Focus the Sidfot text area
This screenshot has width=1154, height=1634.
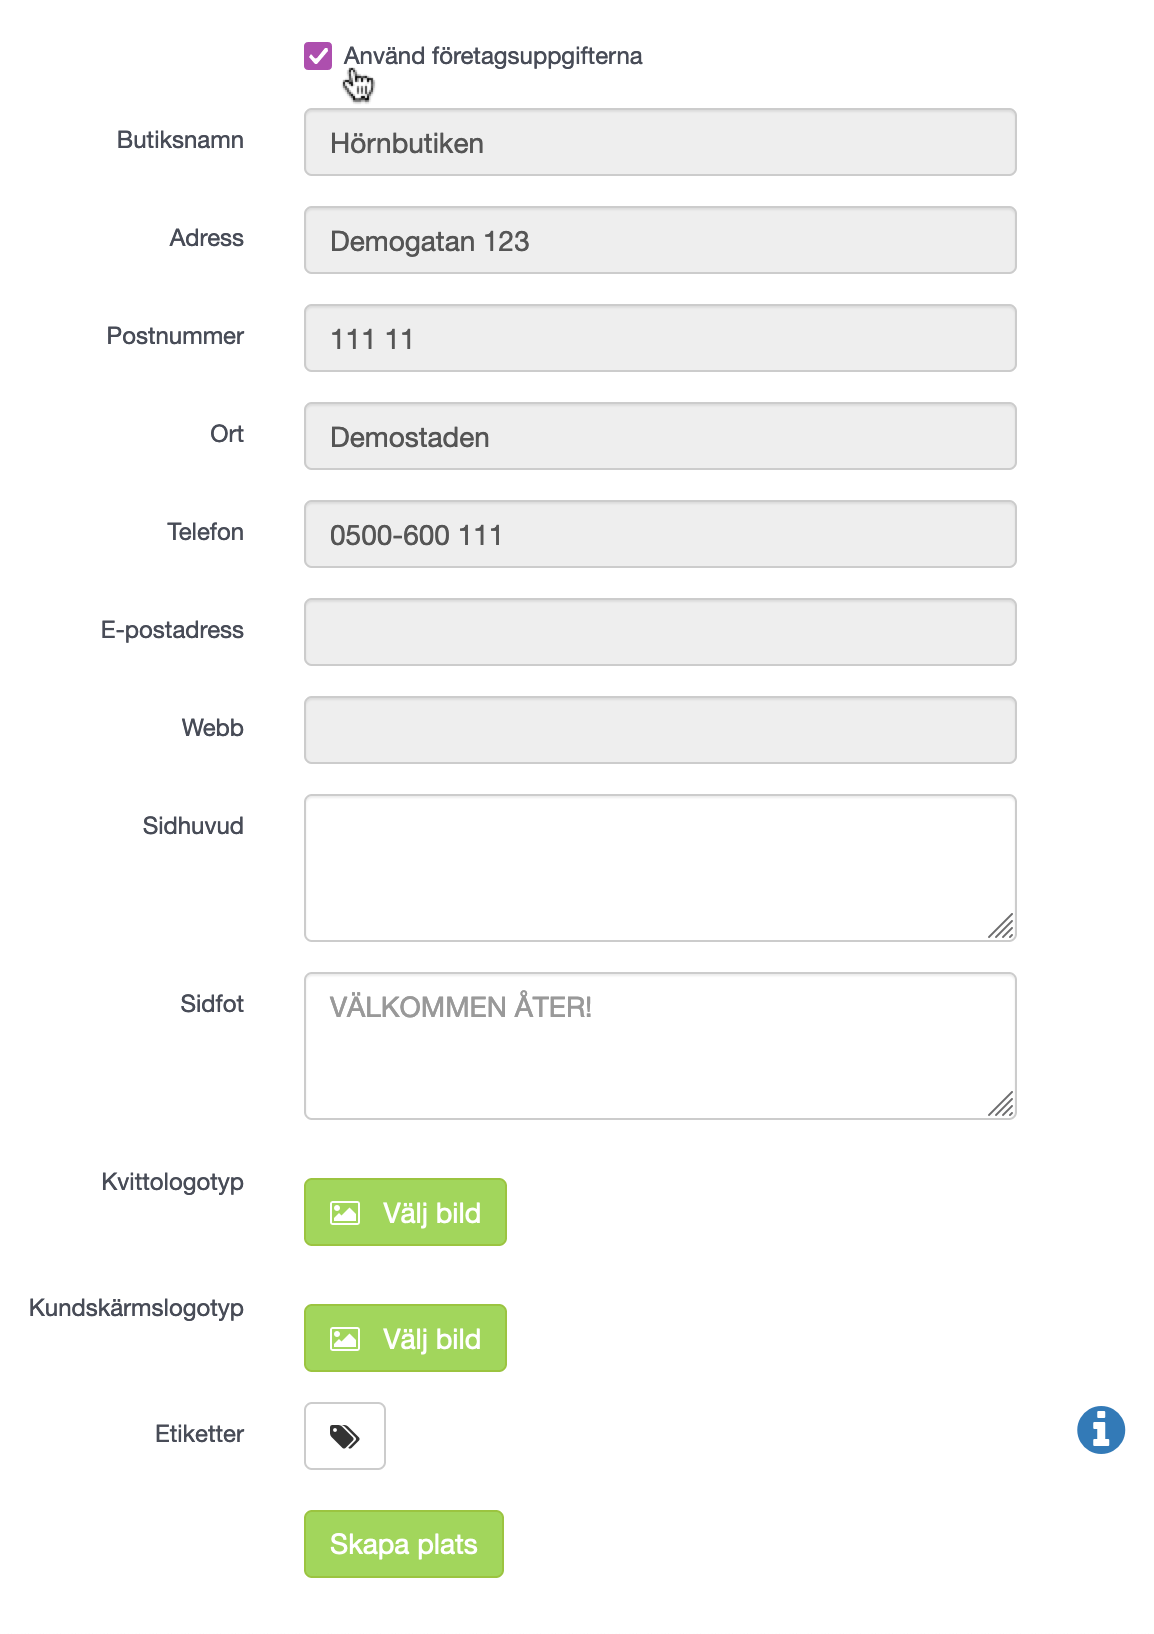[x=660, y=1046]
